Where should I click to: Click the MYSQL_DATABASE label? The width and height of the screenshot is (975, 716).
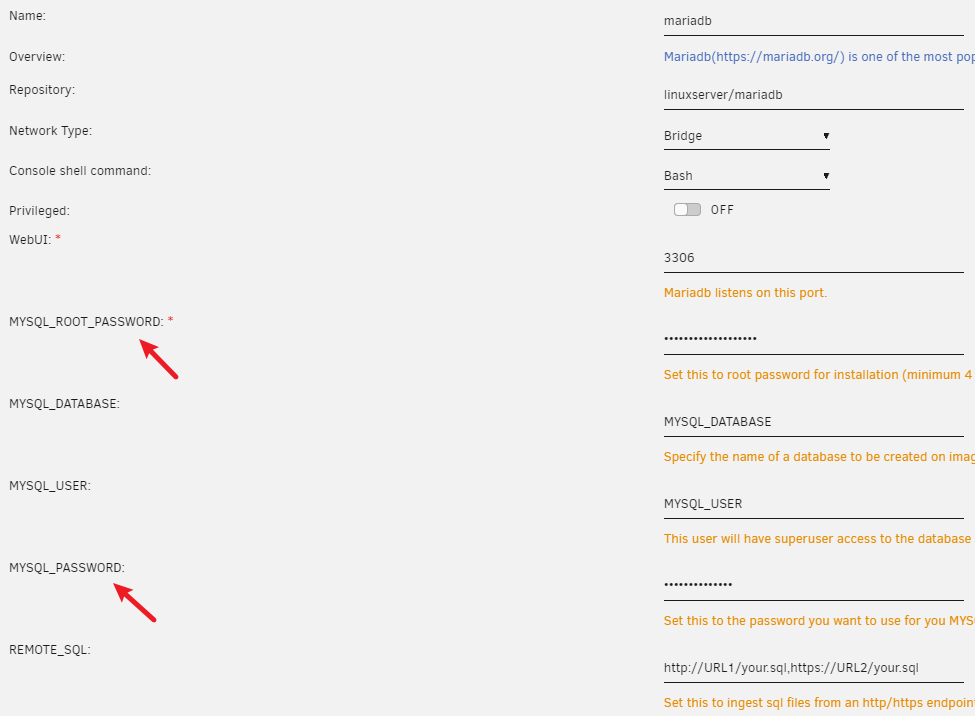64,404
